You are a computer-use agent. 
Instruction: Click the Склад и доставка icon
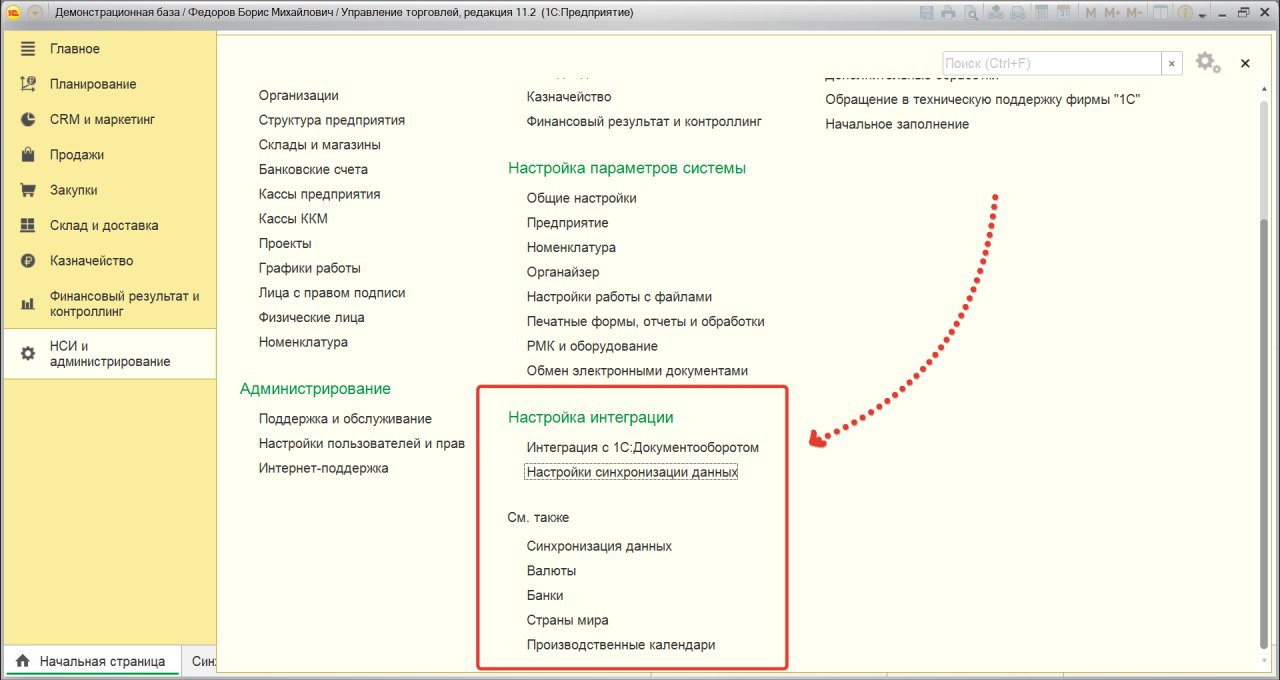tap(28, 225)
